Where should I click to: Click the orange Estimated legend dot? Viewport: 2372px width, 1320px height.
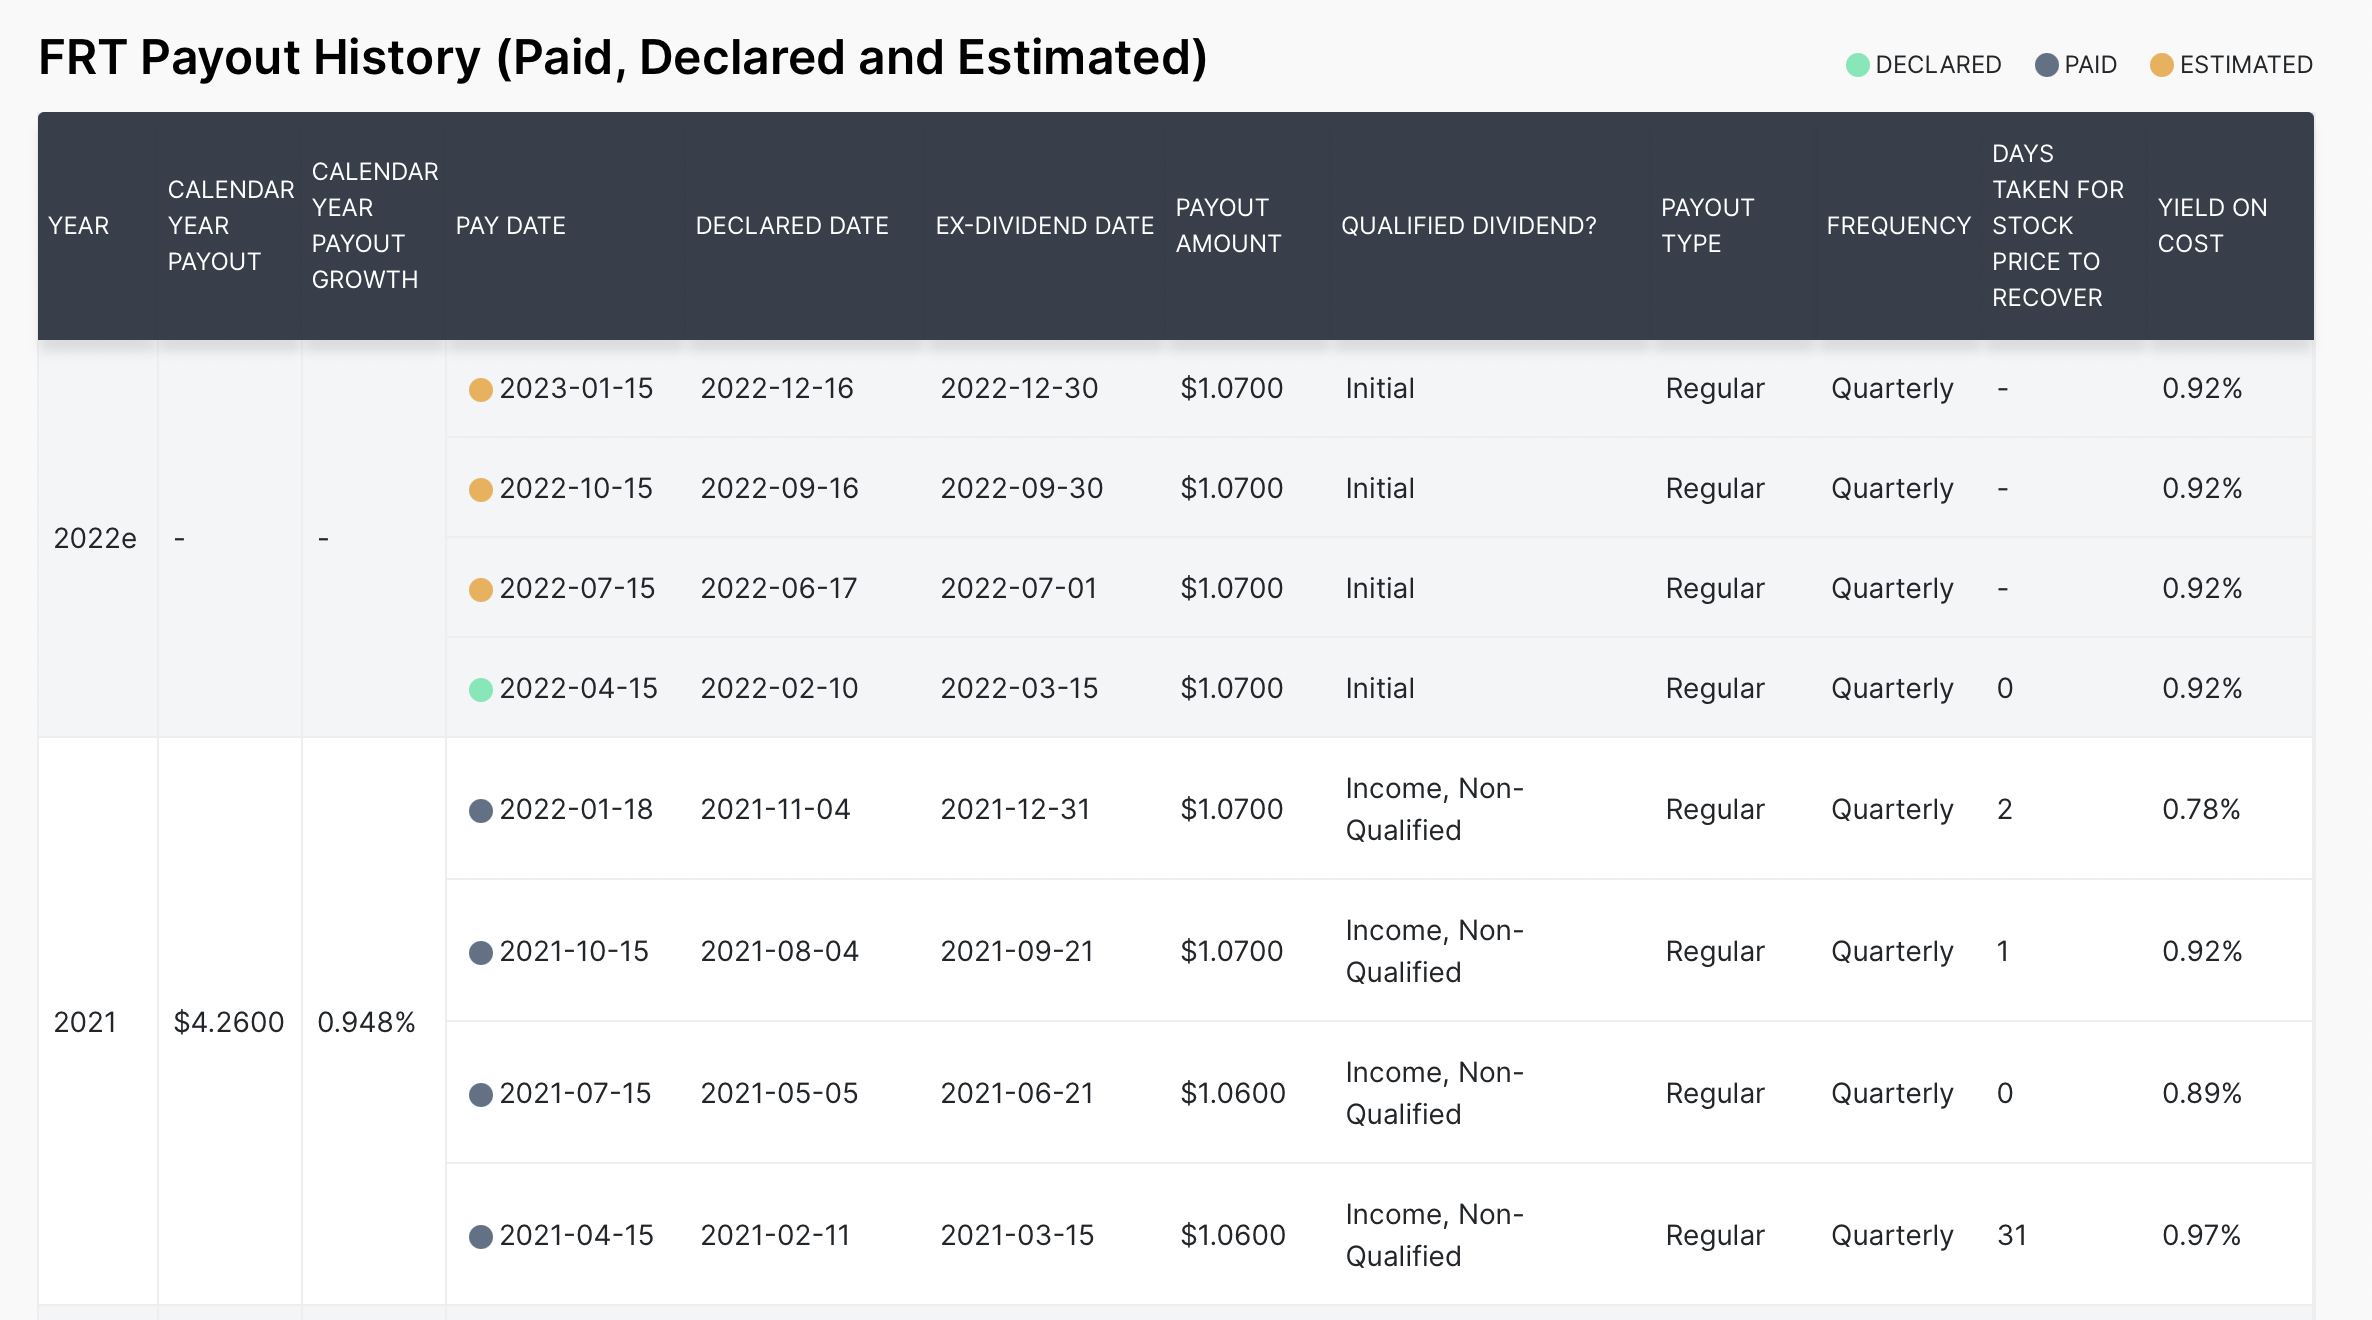tap(2161, 65)
